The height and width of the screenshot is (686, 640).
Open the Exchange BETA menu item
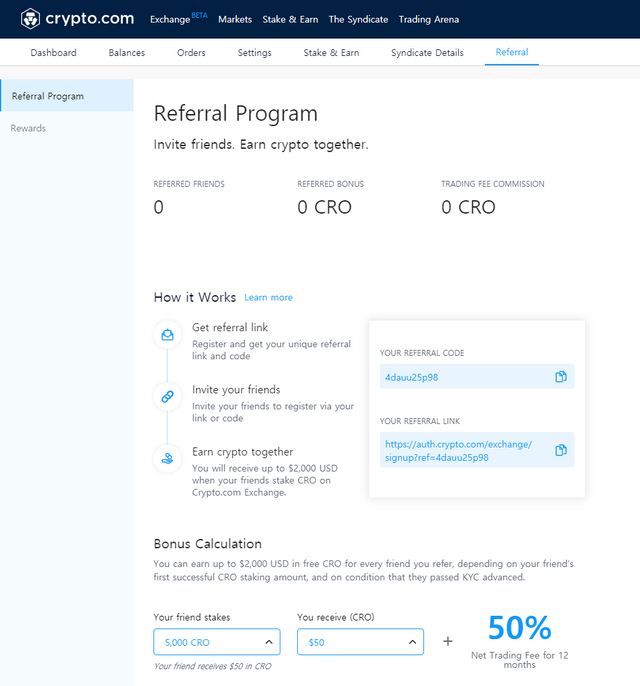tap(178, 19)
